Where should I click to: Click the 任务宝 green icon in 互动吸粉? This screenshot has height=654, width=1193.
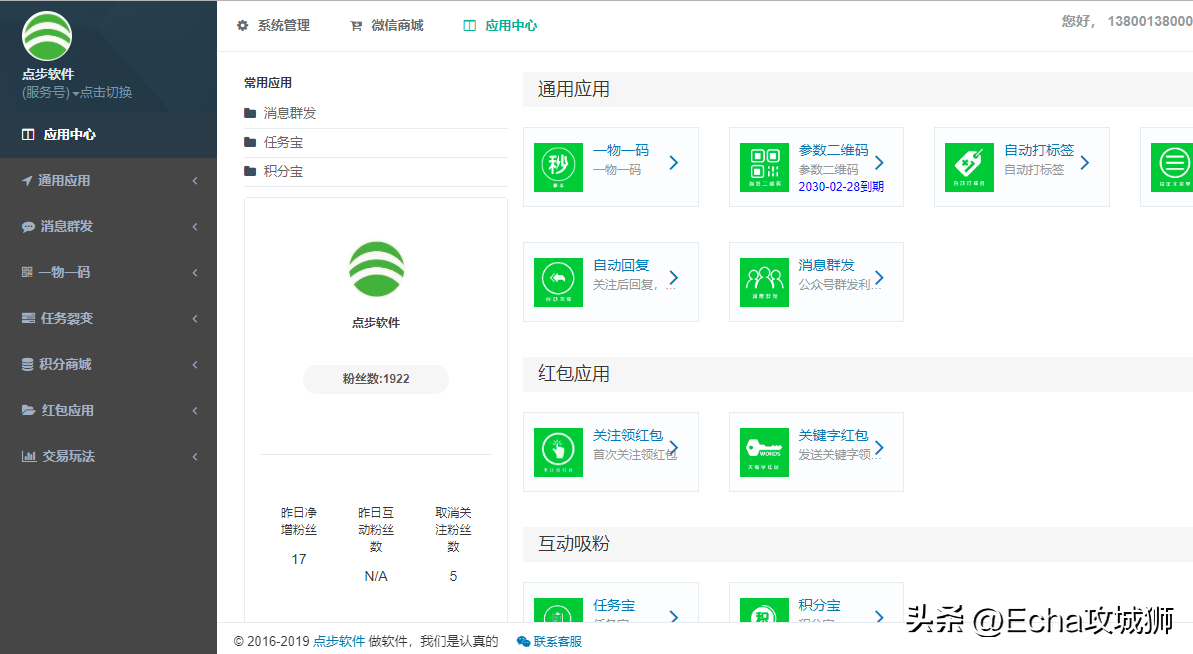click(558, 611)
